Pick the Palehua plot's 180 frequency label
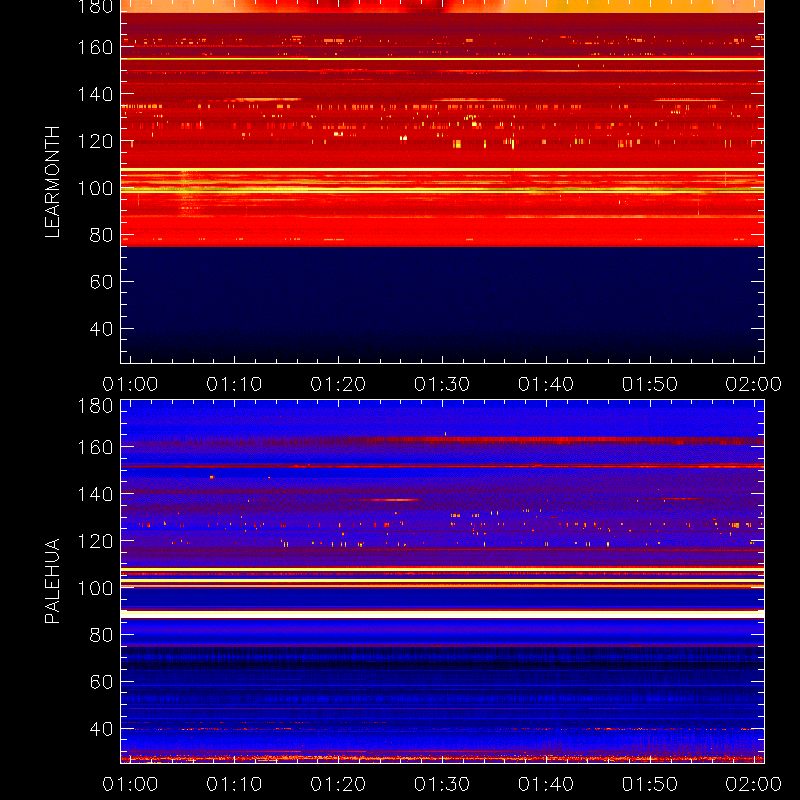 pyautogui.click(x=95, y=406)
